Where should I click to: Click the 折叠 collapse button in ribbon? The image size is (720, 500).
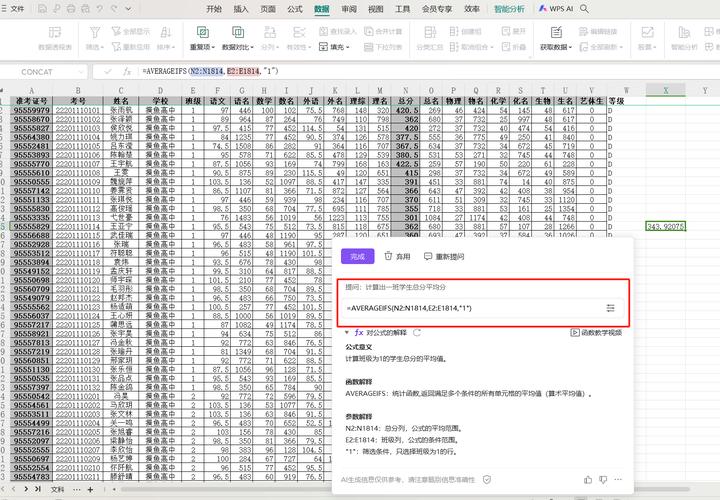coord(514,46)
